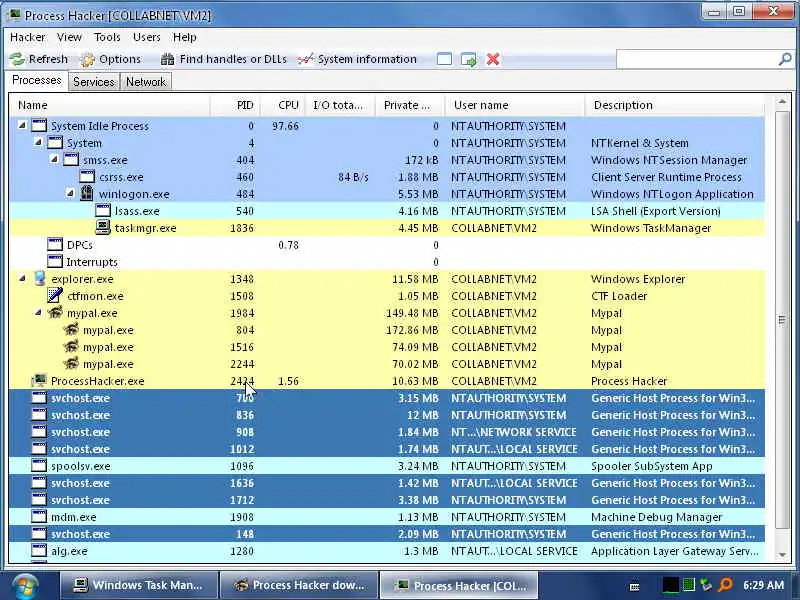The width and height of the screenshot is (800, 600).
Task: Open the Windows Start button
Action: [24, 586]
